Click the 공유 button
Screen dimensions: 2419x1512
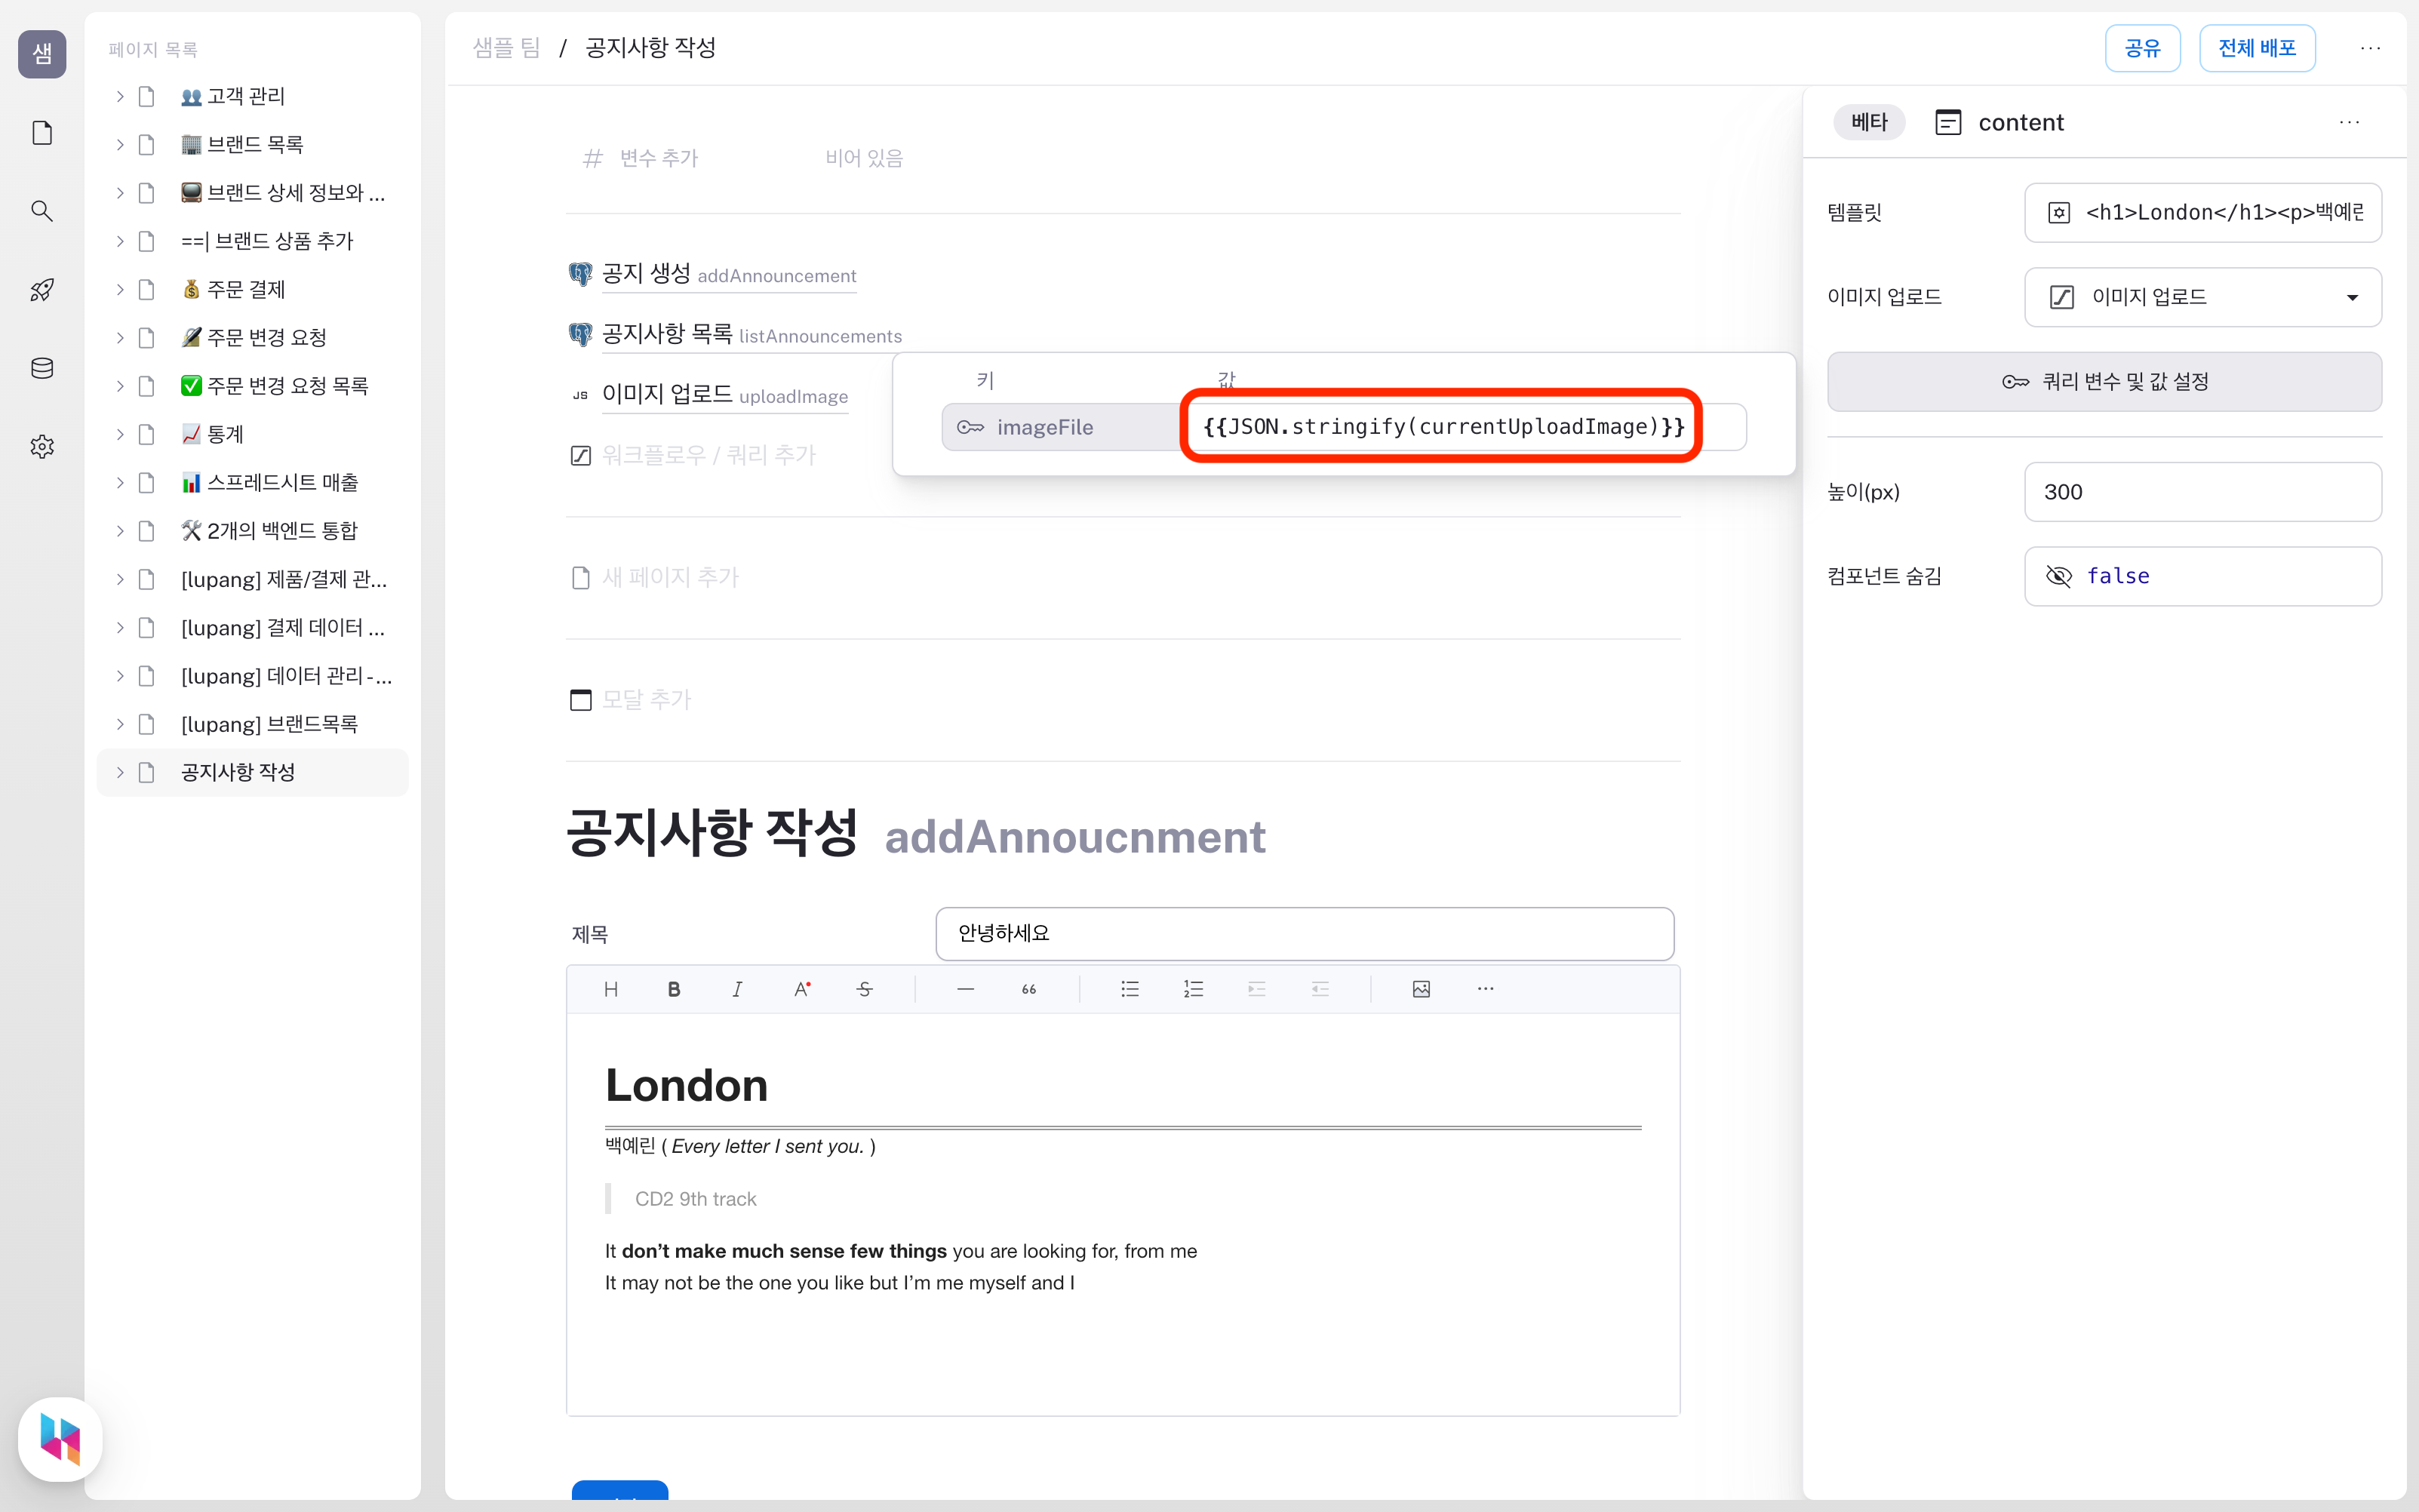[x=2142, y=48]
